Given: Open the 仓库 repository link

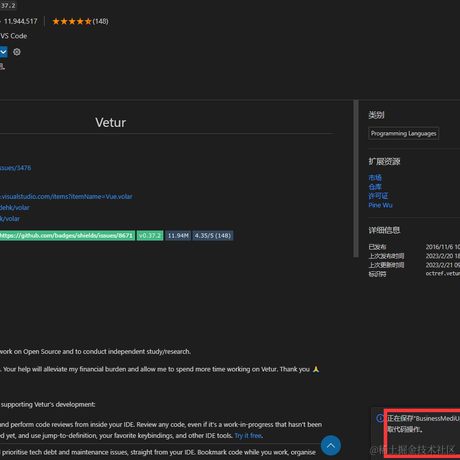Looking at the screenshot, I should 375,187.
